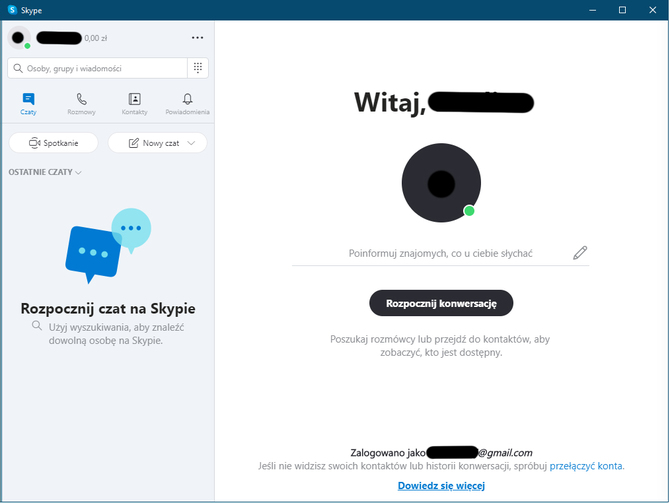670x503 pixels.
Task: Open the Dowiedz się więcej link
Action: coord(441,485)
